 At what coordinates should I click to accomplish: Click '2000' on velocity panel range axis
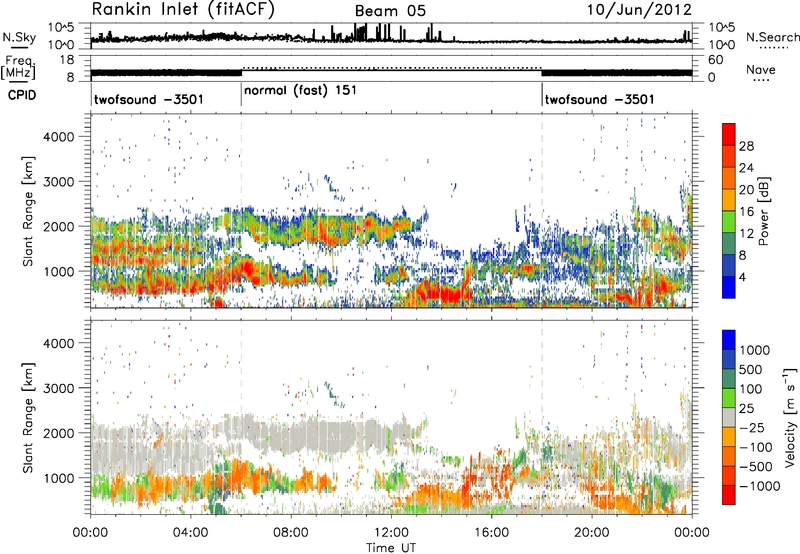click(58, 433)
